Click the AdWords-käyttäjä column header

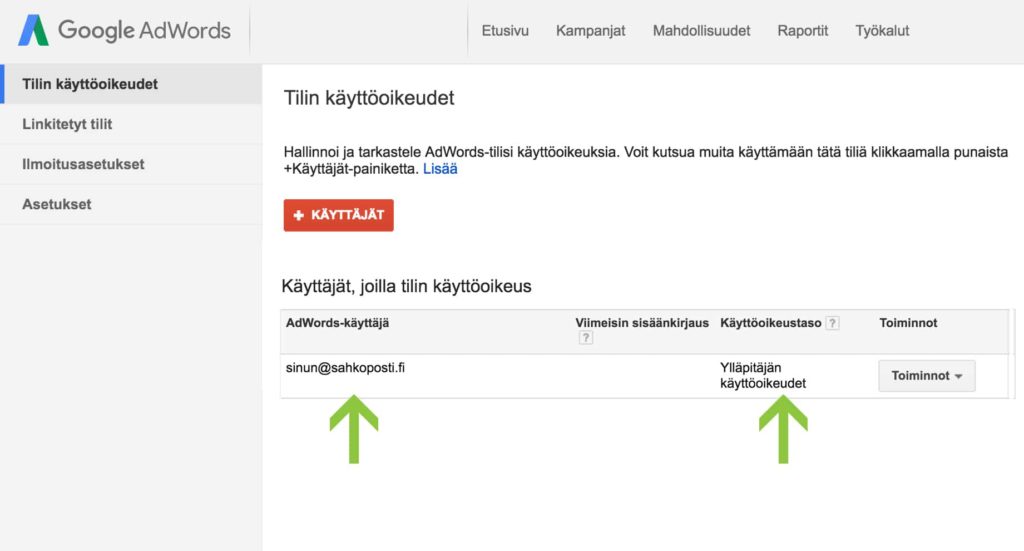point(338,323)
